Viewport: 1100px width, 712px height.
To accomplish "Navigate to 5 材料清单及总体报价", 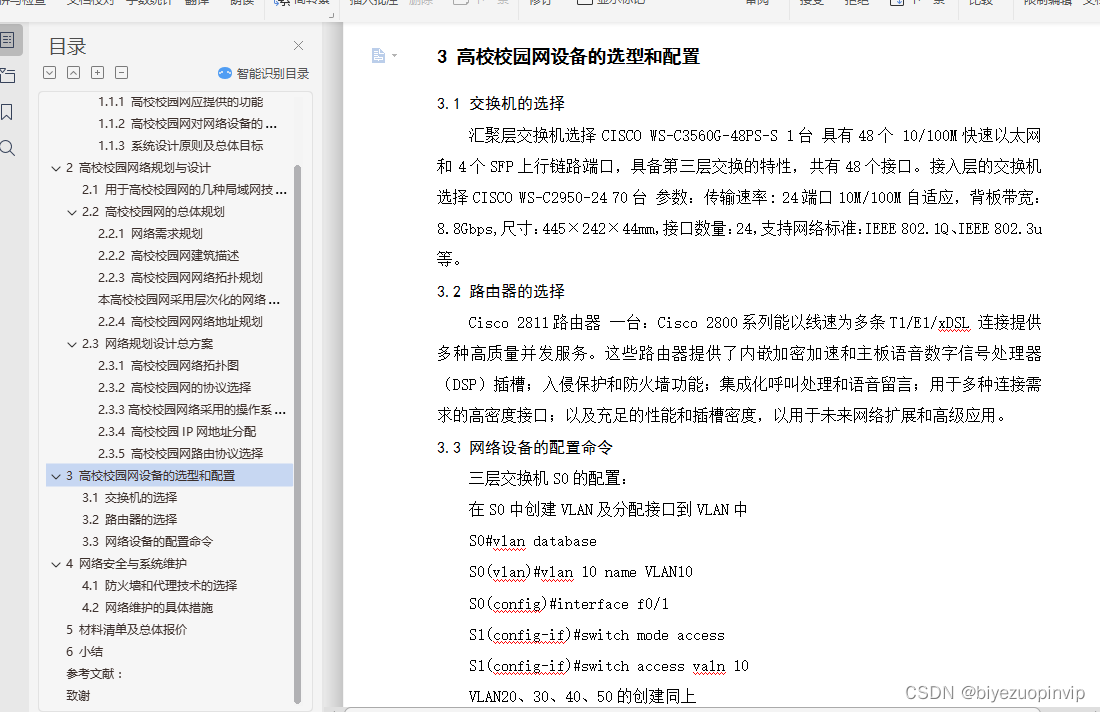I will (x=126, y=629).
